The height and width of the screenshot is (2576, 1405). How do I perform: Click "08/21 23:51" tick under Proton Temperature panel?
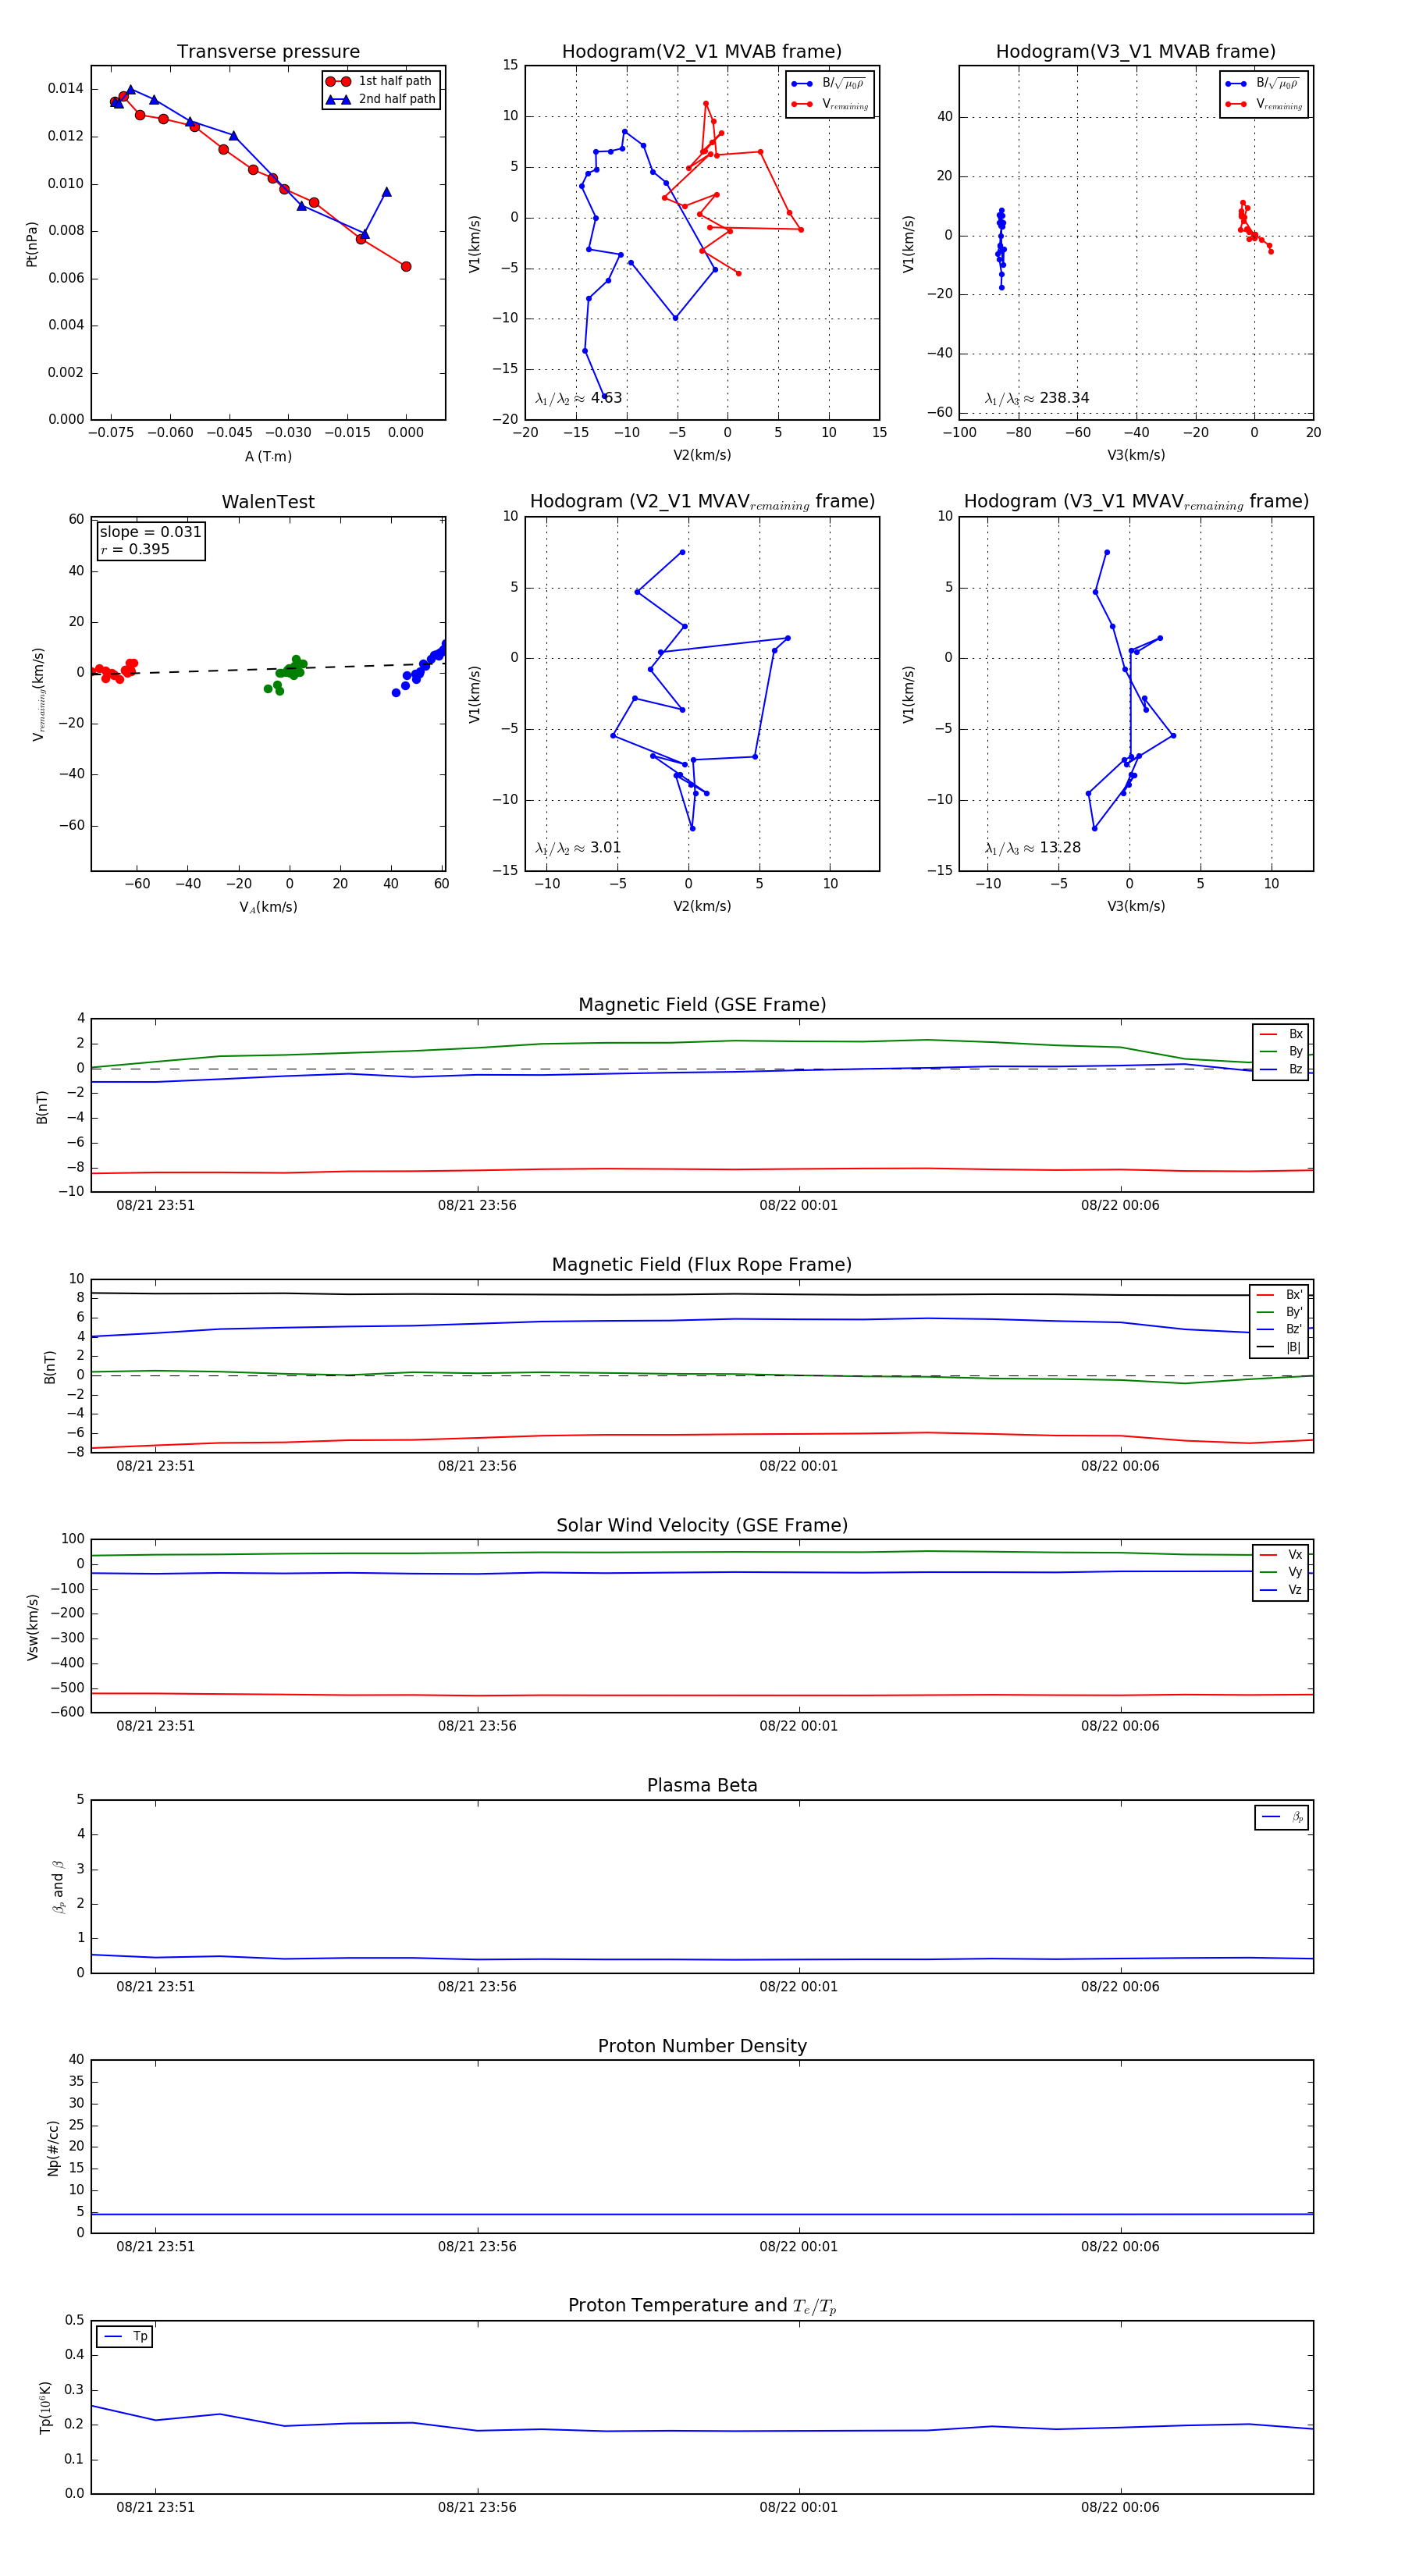[x=155, y=2507]
